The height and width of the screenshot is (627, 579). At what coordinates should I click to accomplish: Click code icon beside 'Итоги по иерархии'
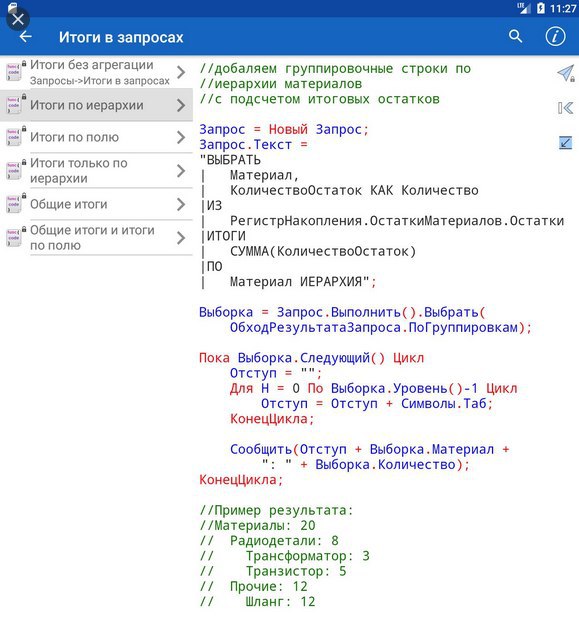point(14,105)
